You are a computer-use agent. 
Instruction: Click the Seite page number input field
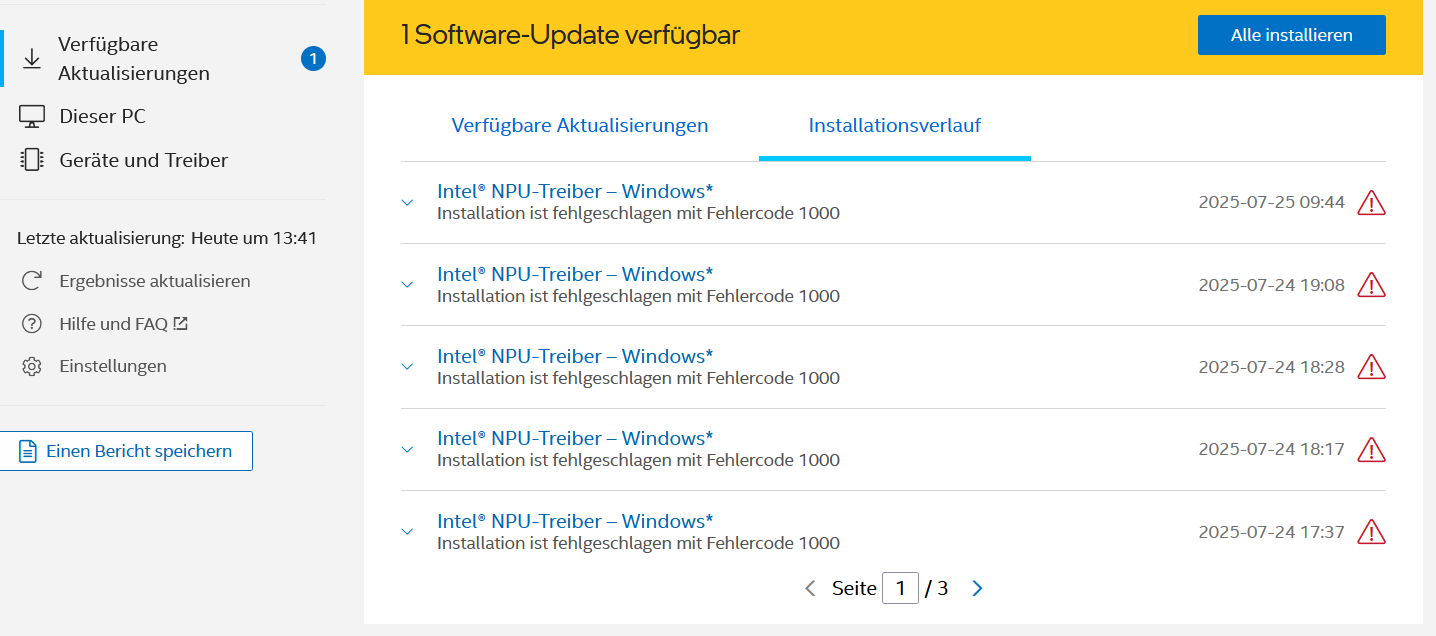[x=900, y=589]
